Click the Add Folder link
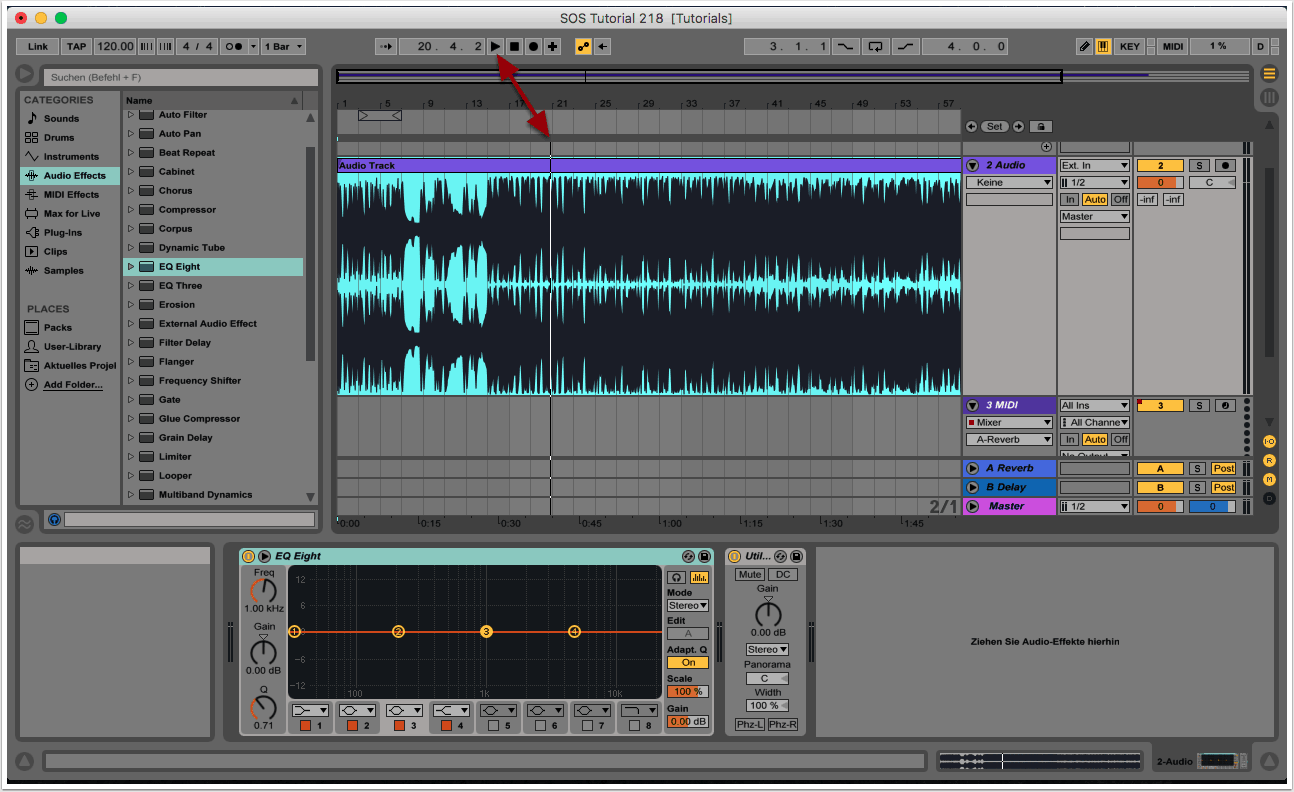The height and width of the screenshot is (792, 1294). pyautogui.click(x=72, y=385)
